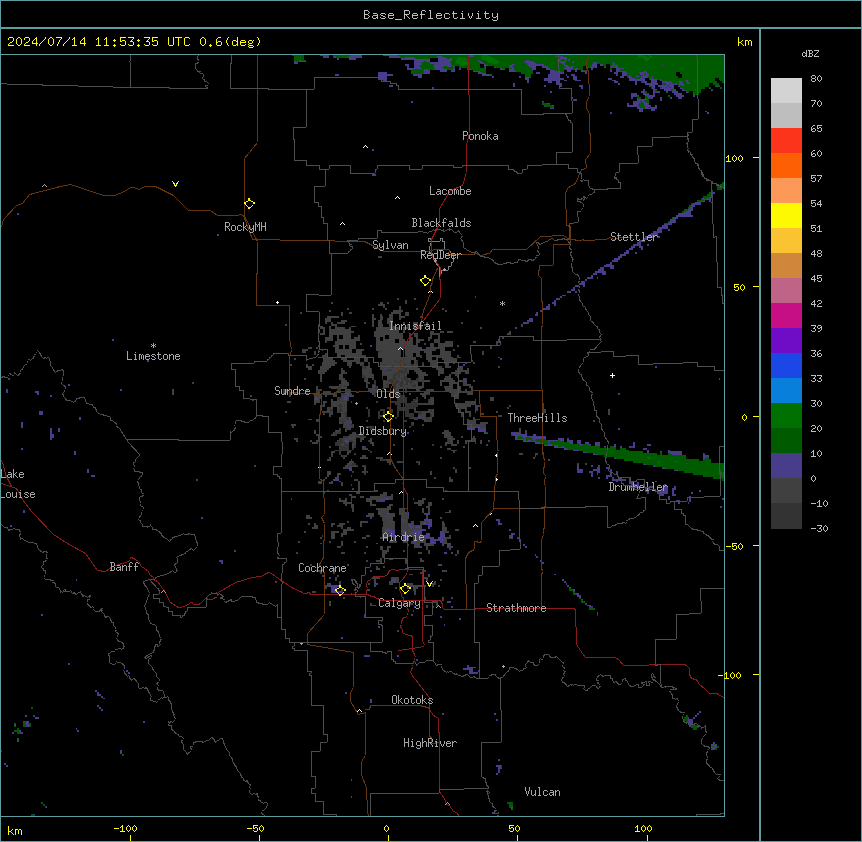Click the Didsbury town label

coord(383,431)
